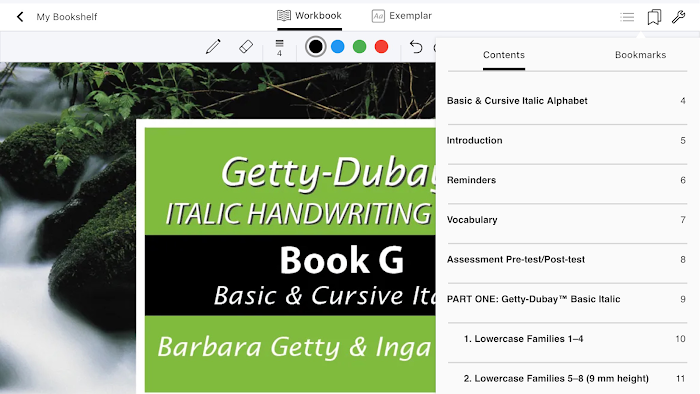This screenshot has width=700, height=394.
Task: Open PART ONE: Getty-Dubay Basic Italic
Action: [x=567, y=299]
